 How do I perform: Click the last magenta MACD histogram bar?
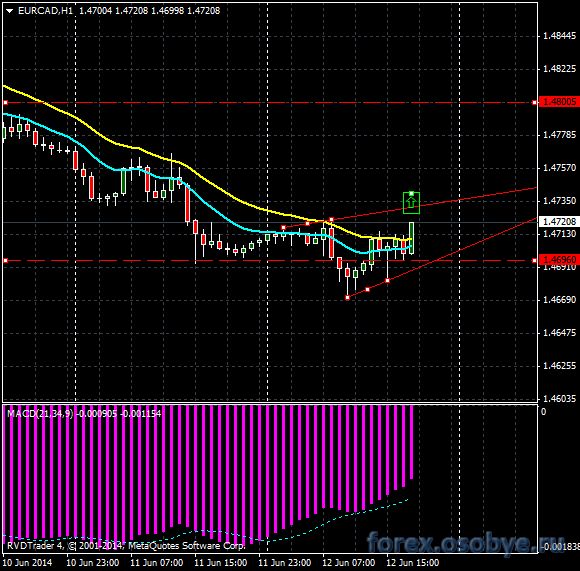pyautogui.click(x=411, y=442)
